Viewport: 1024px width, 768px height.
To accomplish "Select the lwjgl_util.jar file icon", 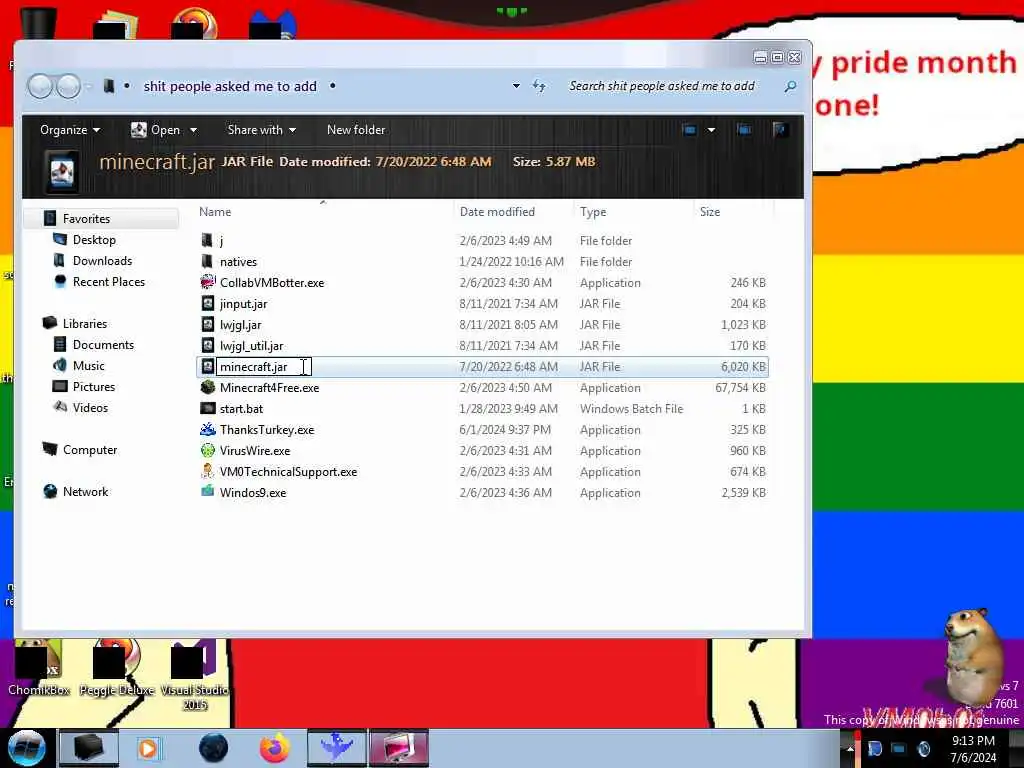I will 208,345.
